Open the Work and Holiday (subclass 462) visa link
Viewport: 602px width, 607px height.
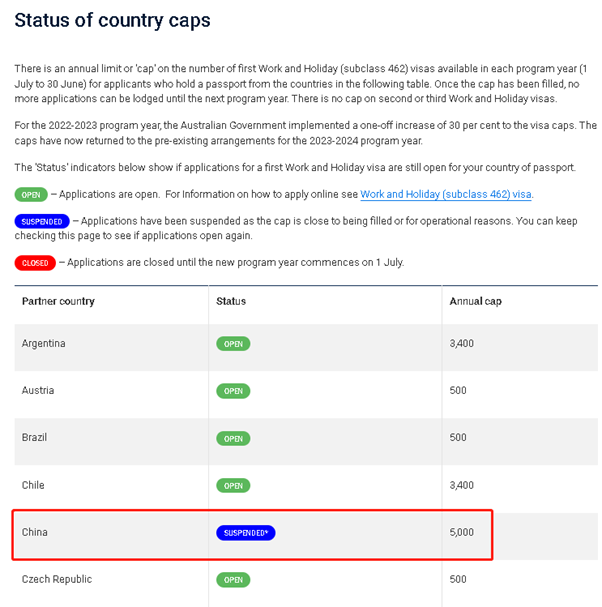point(446,194)
